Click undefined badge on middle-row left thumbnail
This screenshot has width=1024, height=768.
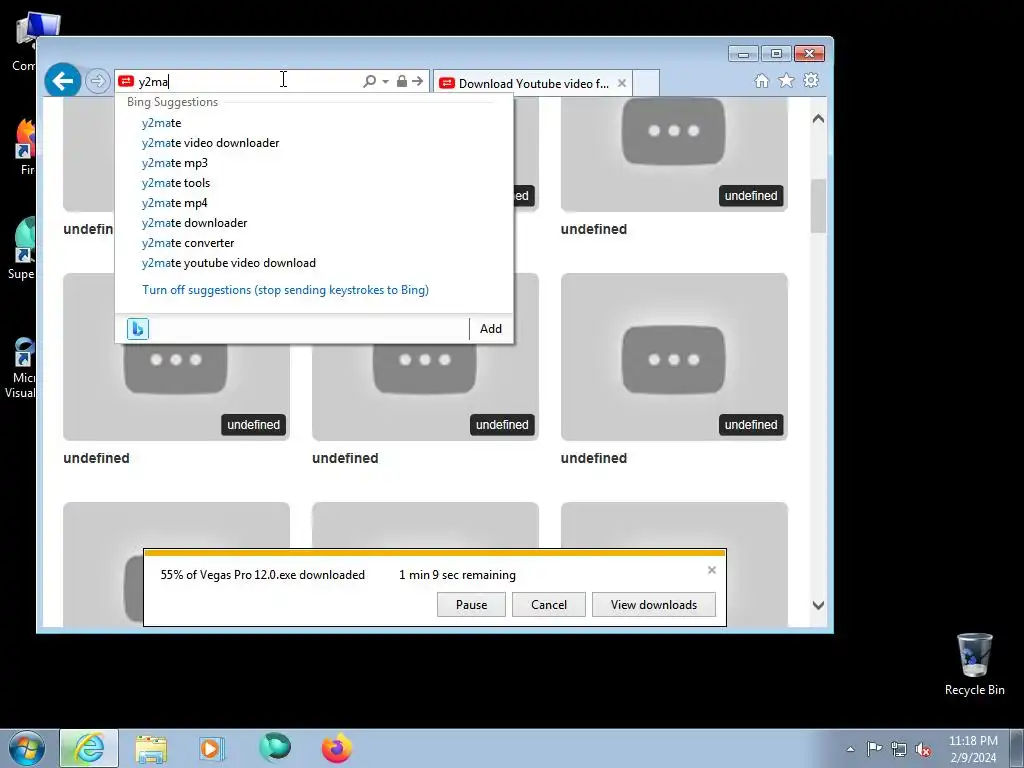pyautogui.click(x=253, y=424)
